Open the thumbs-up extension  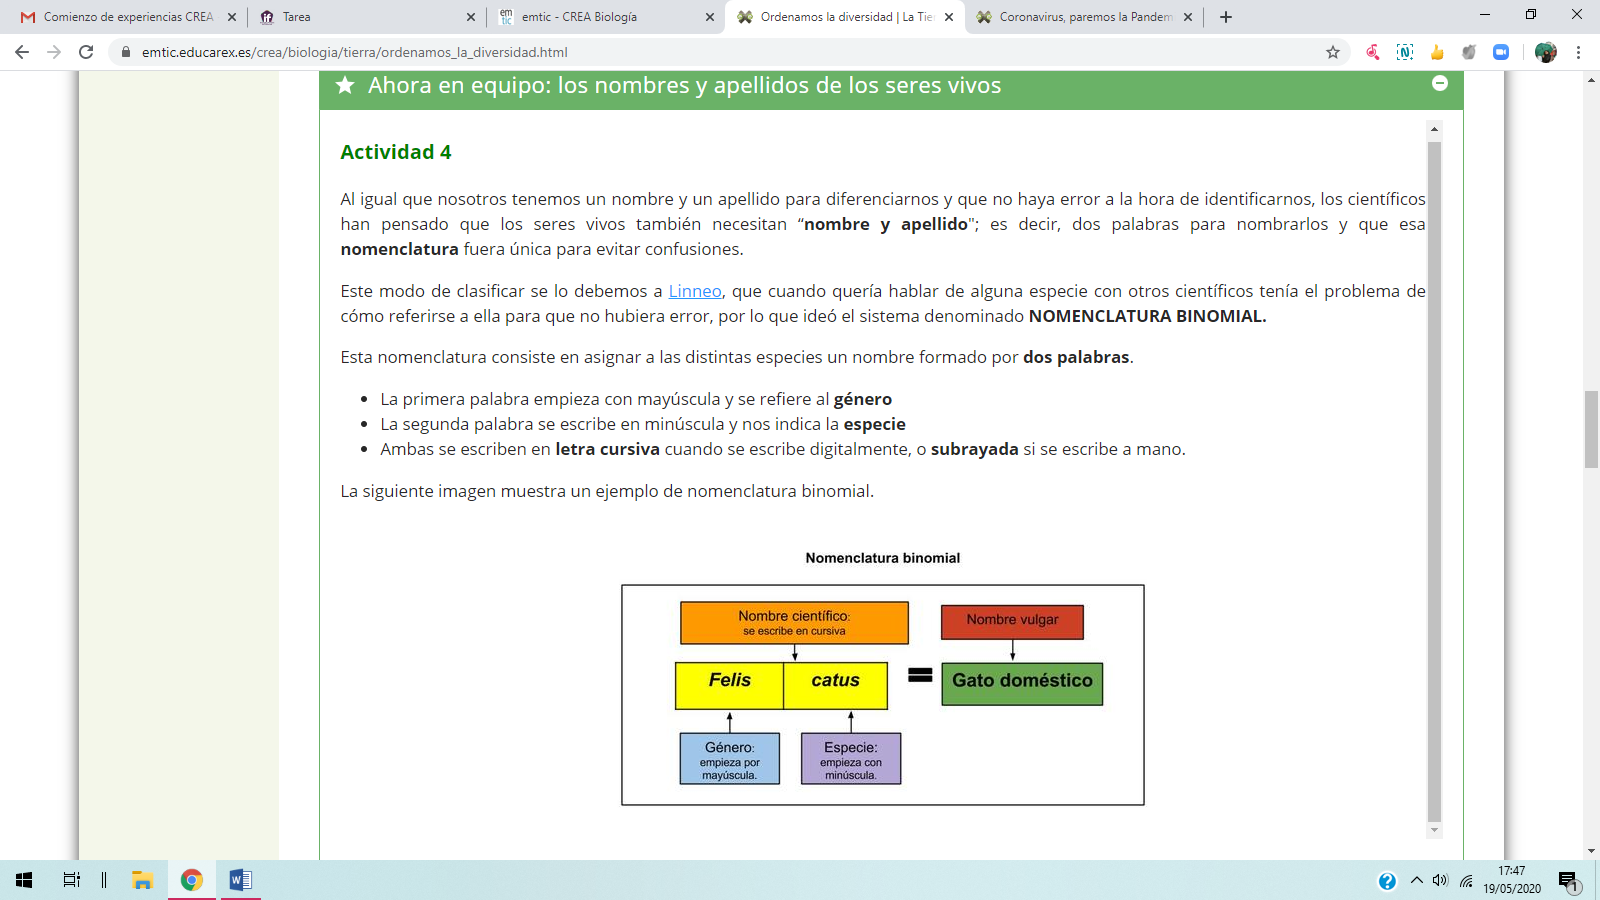click(1437, 52)
